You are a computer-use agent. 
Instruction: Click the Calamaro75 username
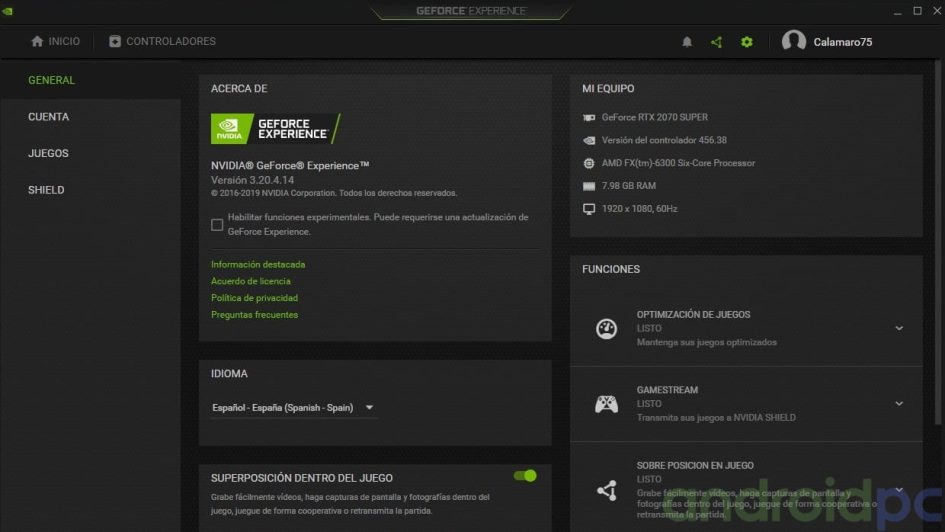[x=843, y=42]
